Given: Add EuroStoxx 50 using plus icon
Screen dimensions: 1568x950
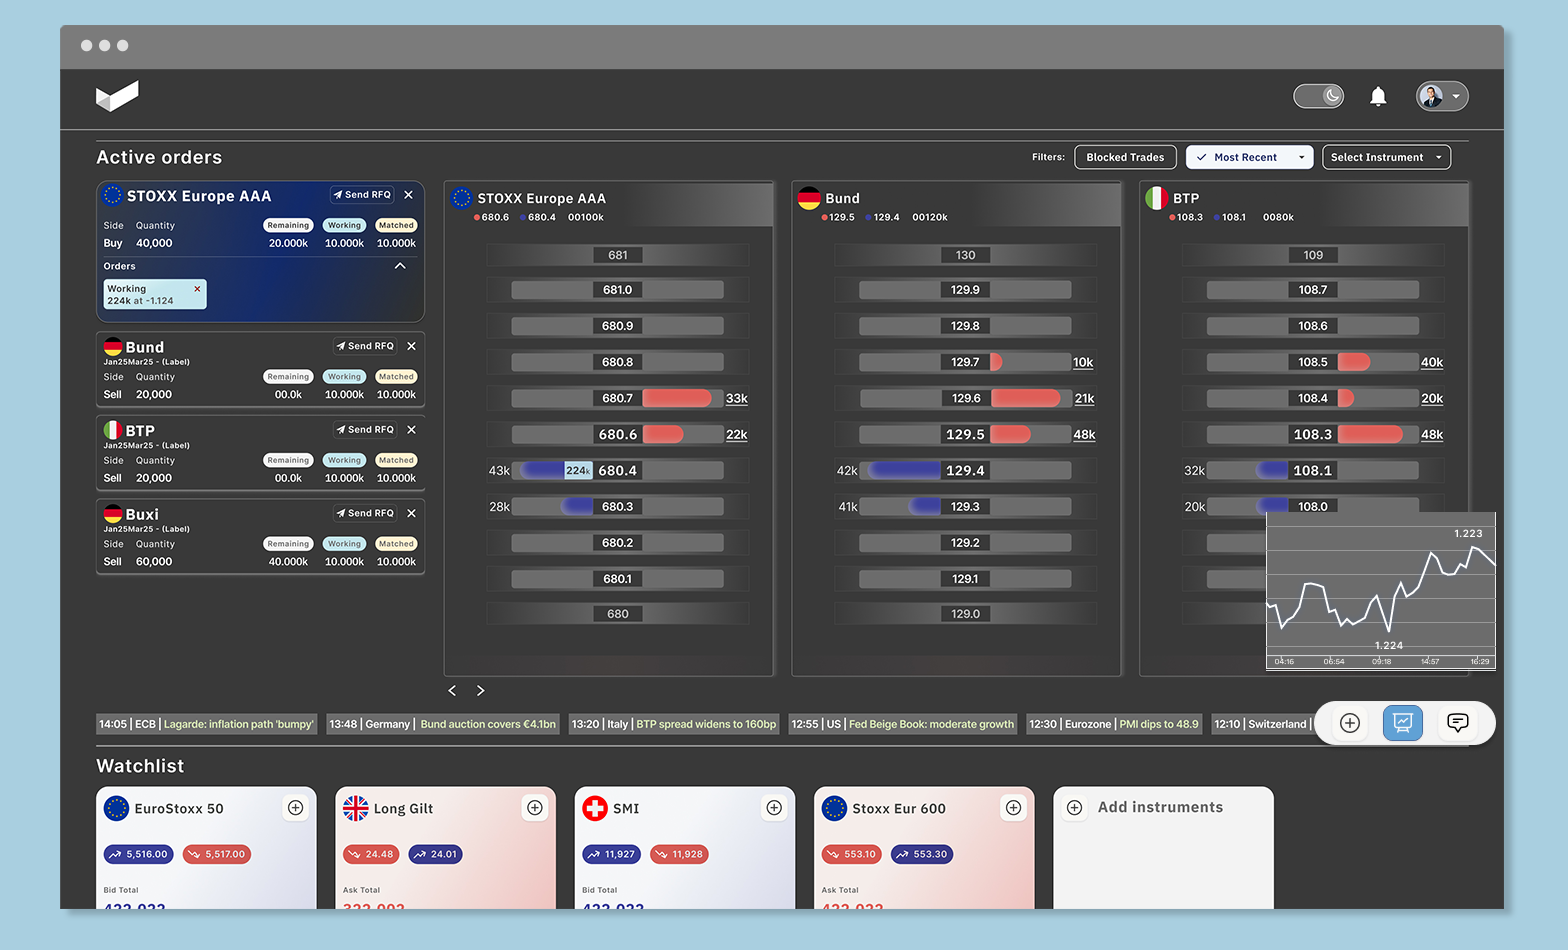Looking at the screenshot, I should point(296,808).
